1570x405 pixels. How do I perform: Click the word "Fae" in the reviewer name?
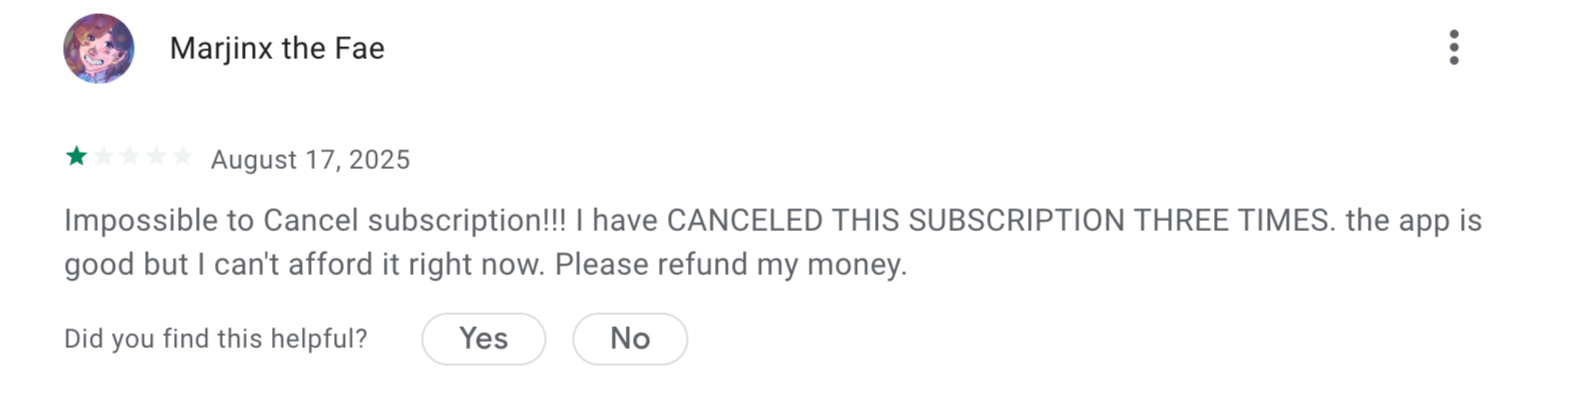coord(359,48)
